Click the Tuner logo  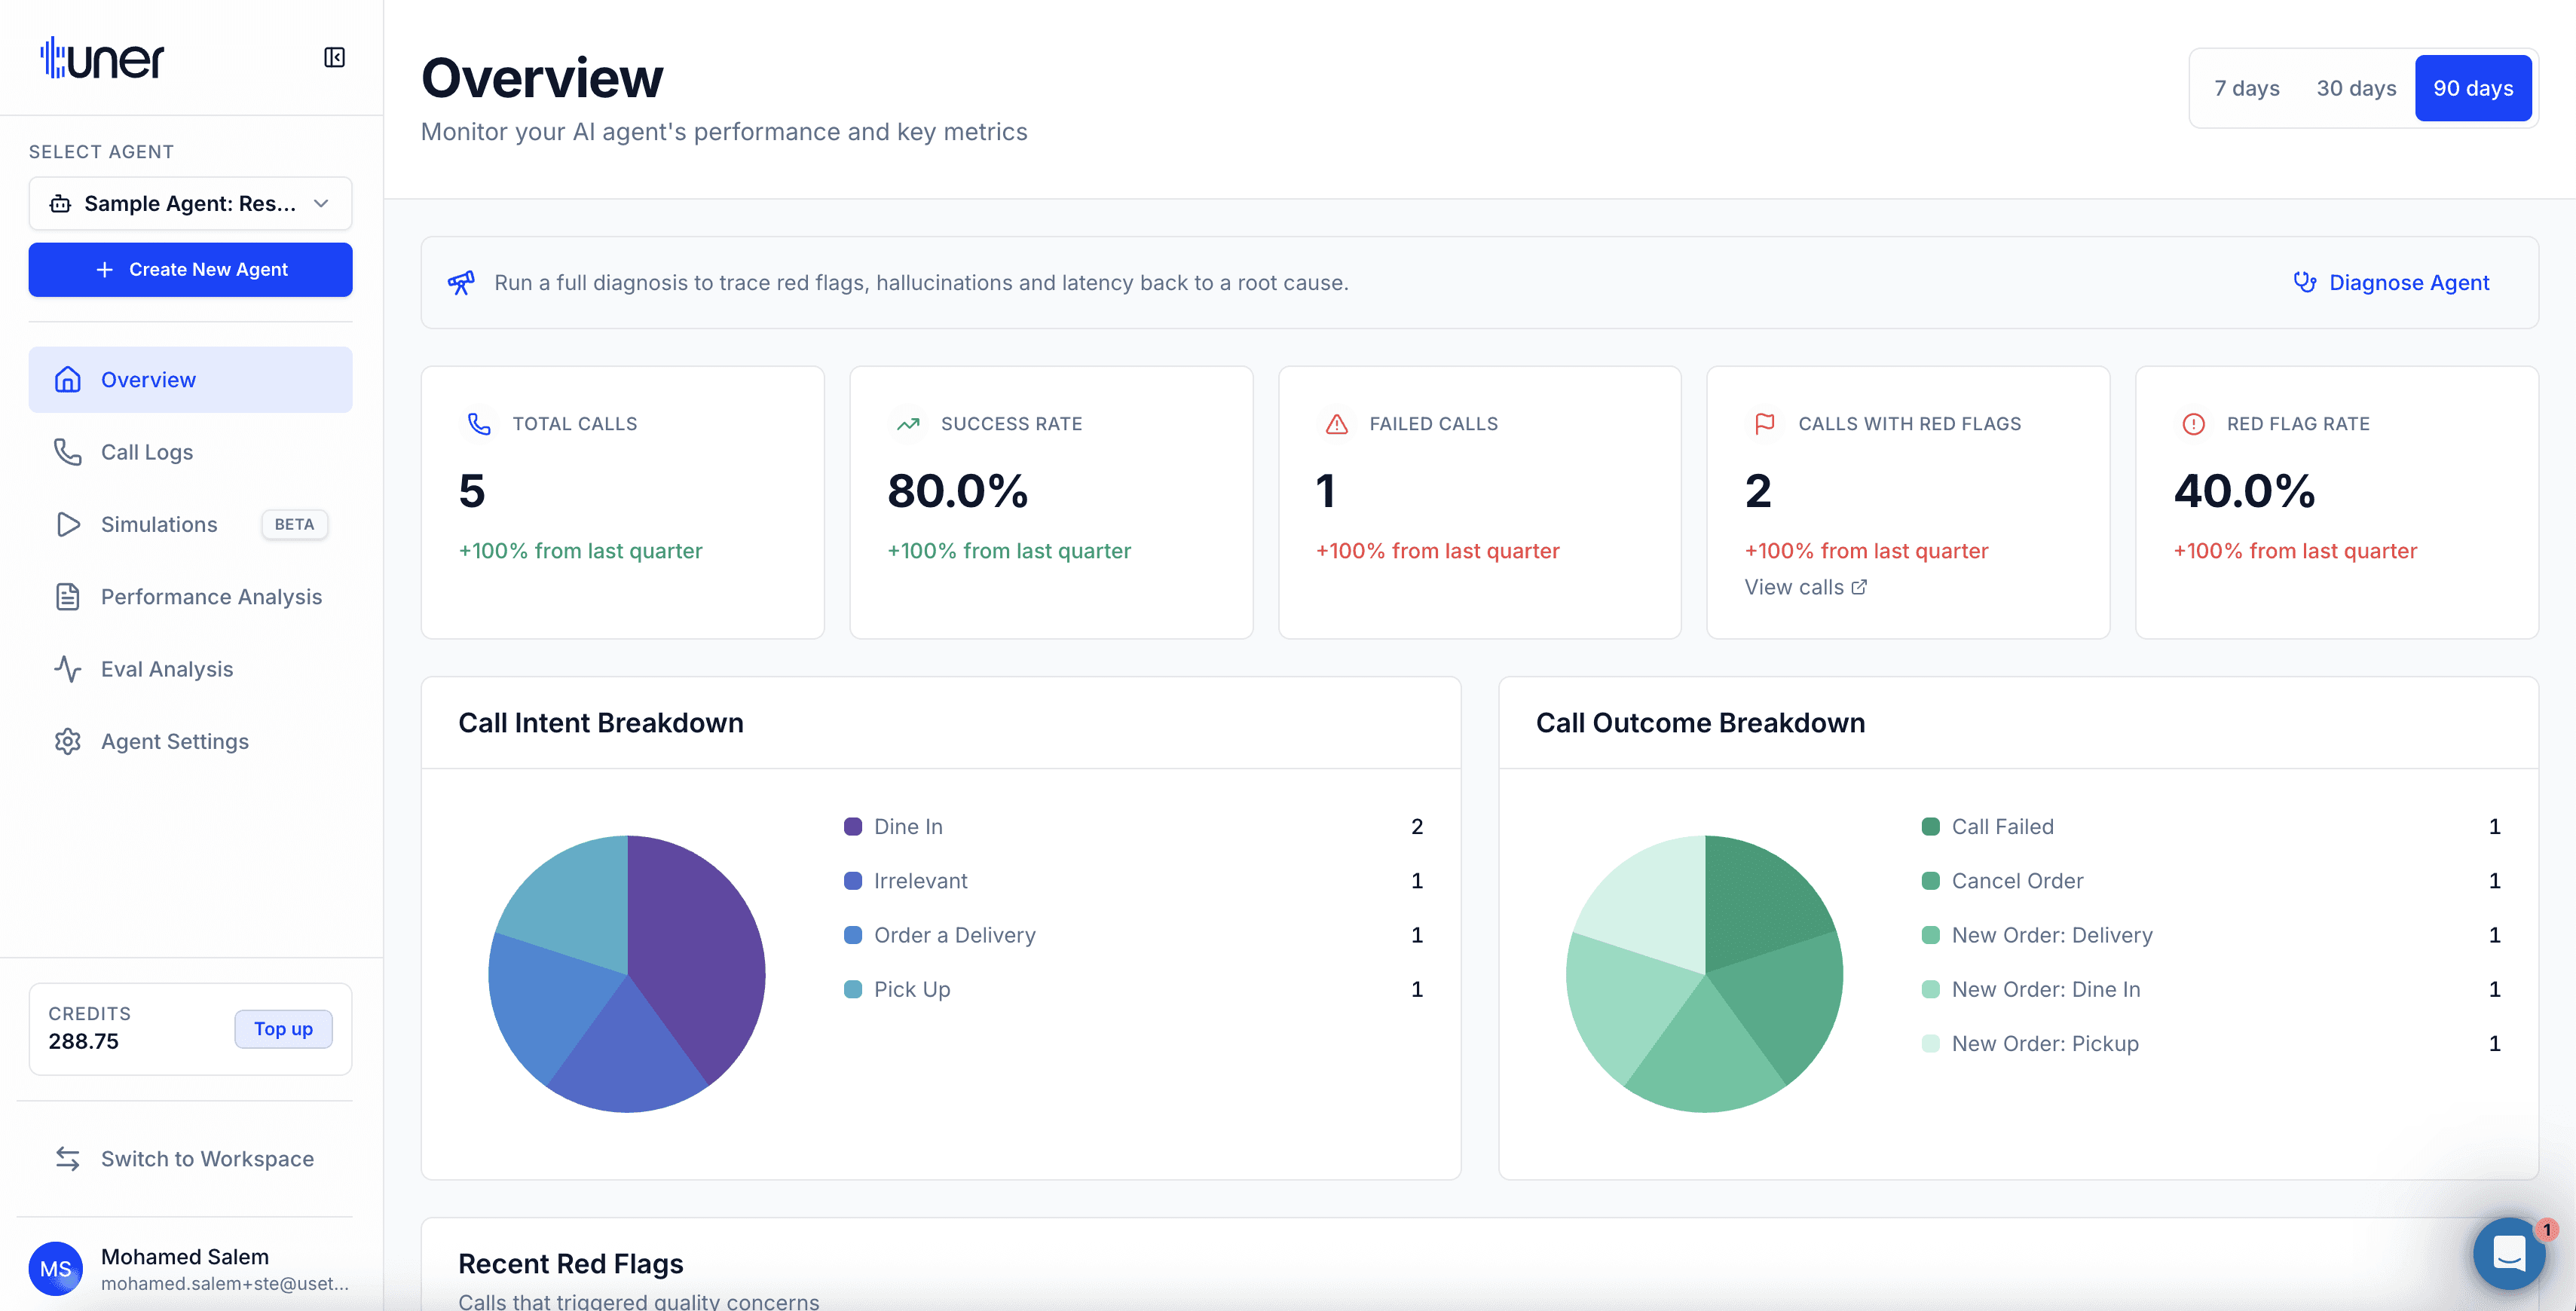tap(102, 58)
